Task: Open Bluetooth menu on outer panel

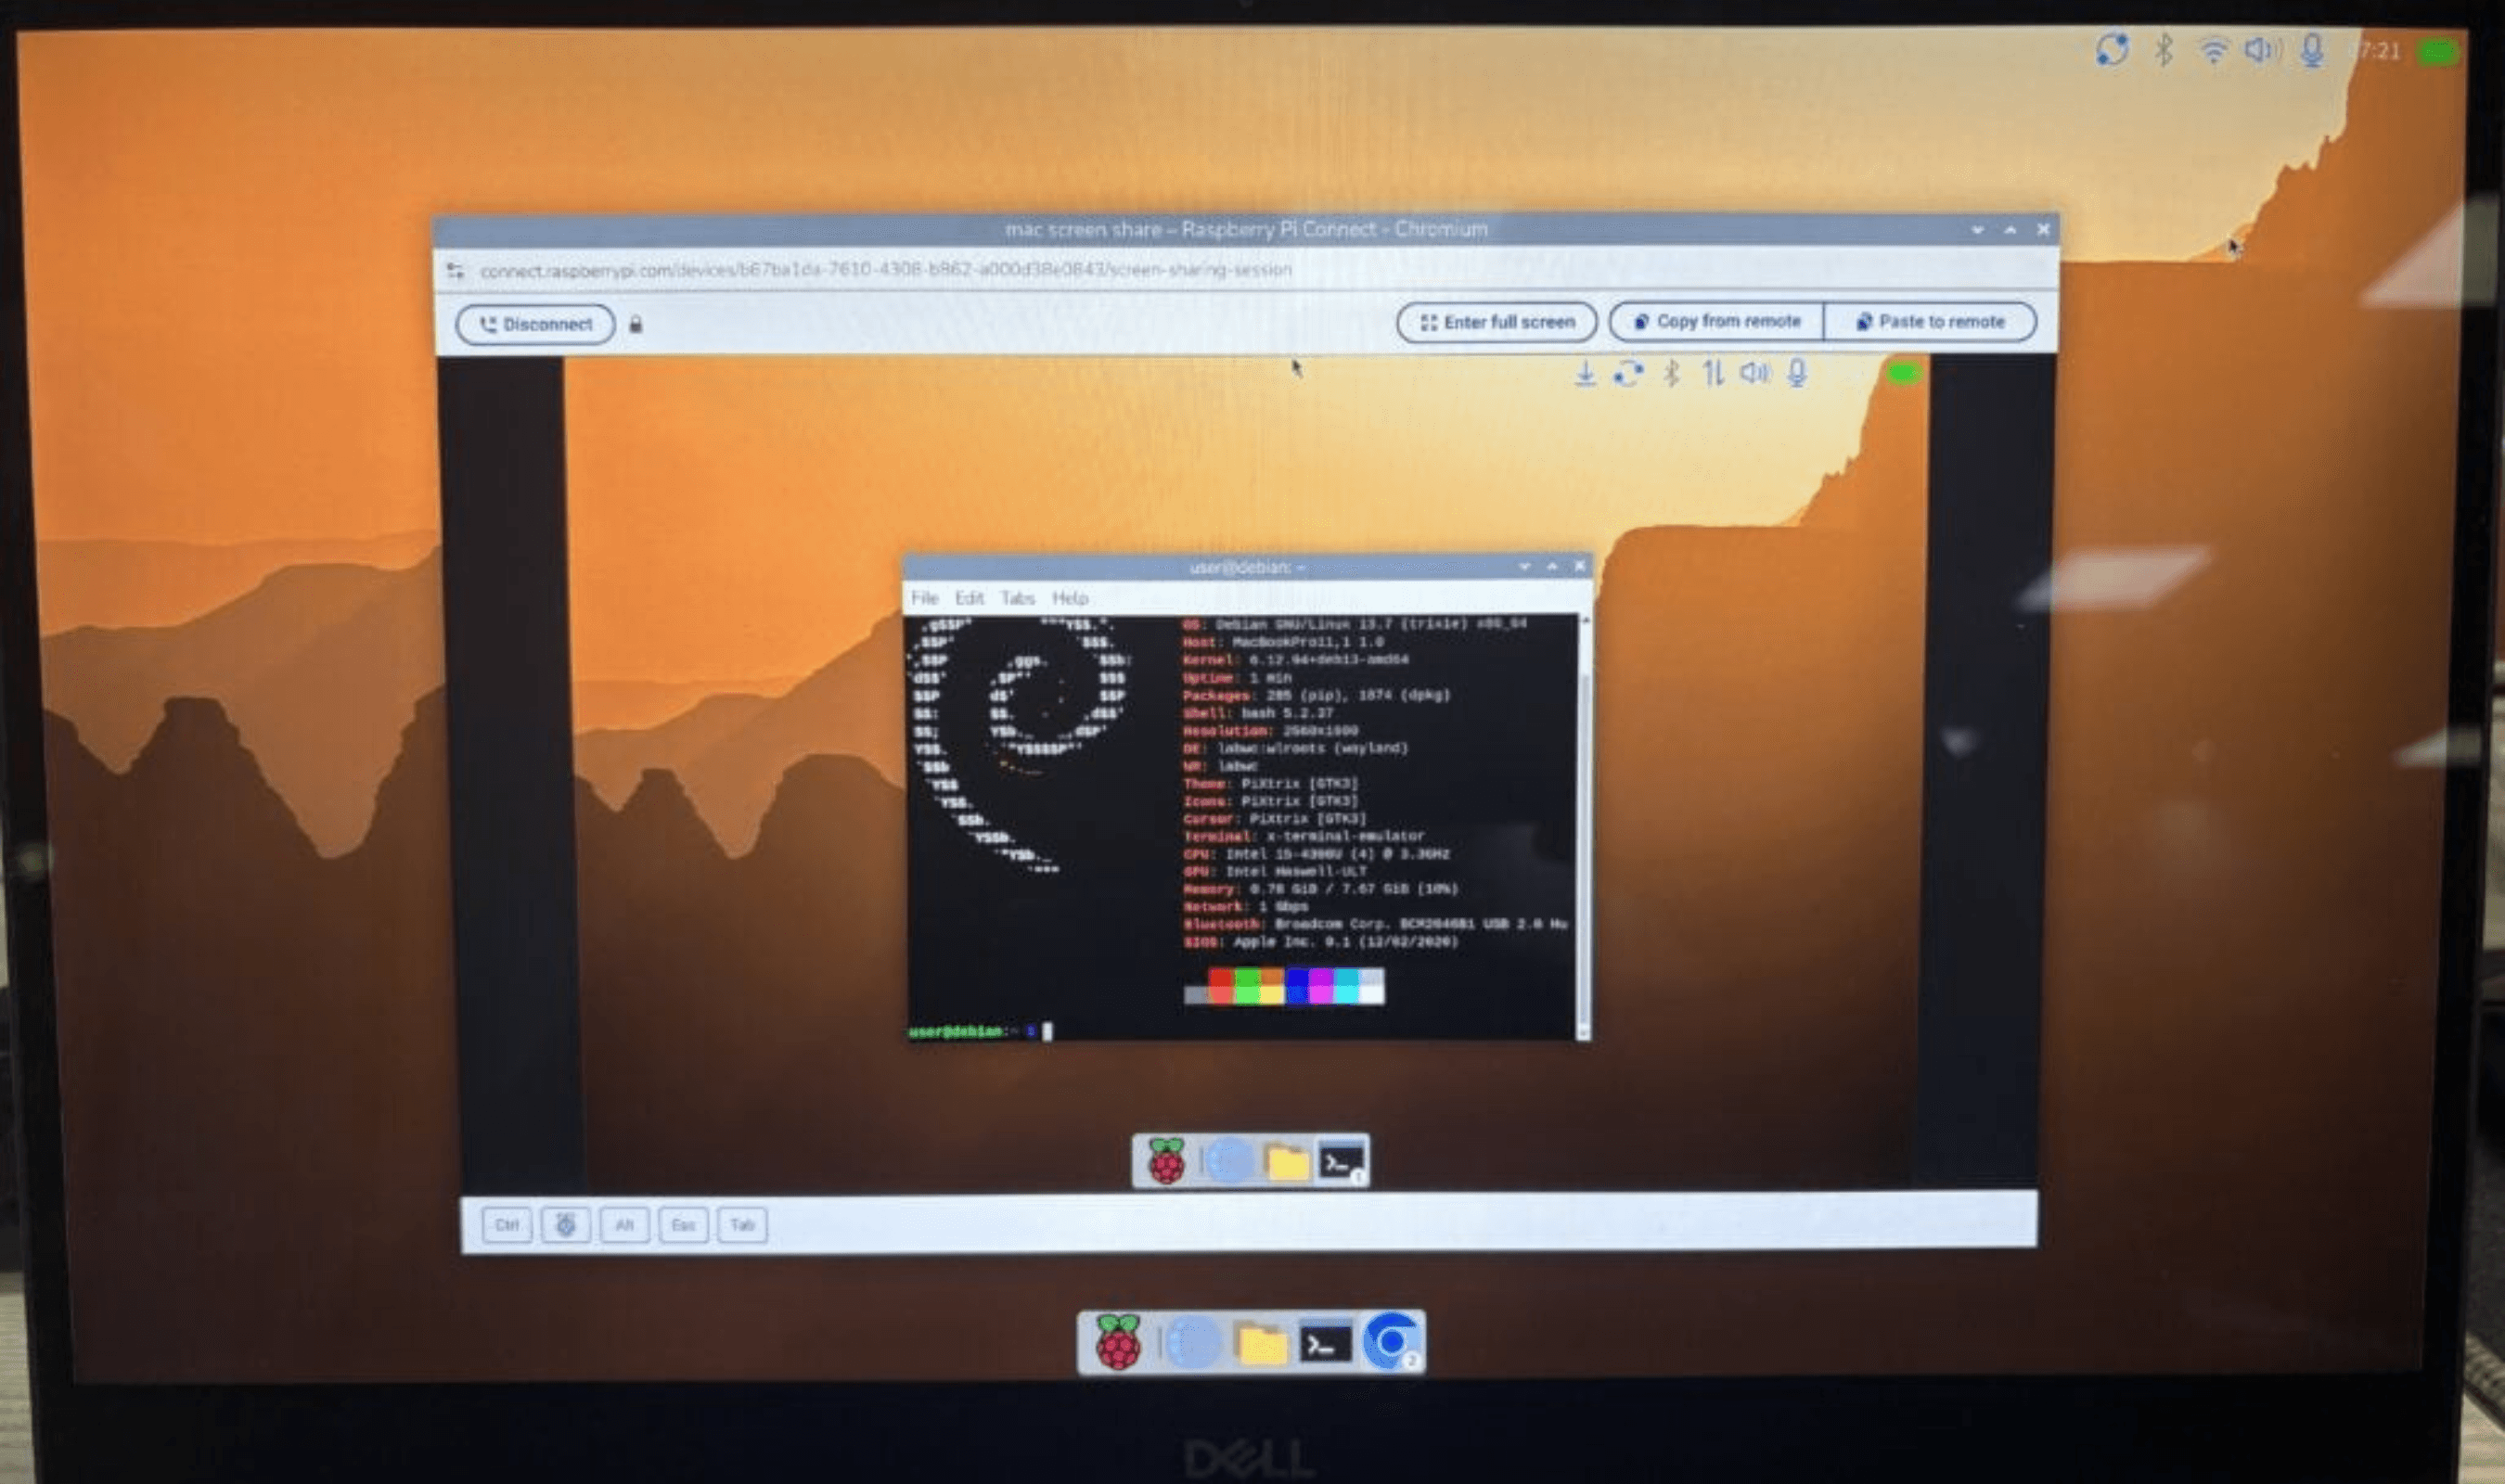Action: pyautogui.click(x=2164, y=49)
